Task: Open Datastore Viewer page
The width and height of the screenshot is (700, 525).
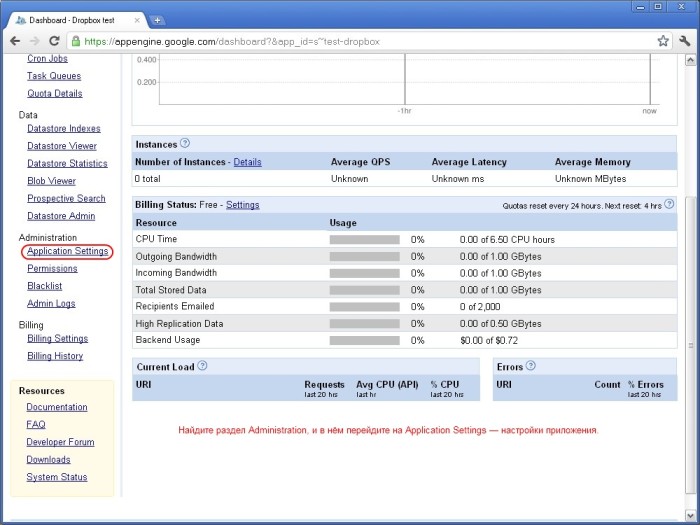Action: [62, 146]
